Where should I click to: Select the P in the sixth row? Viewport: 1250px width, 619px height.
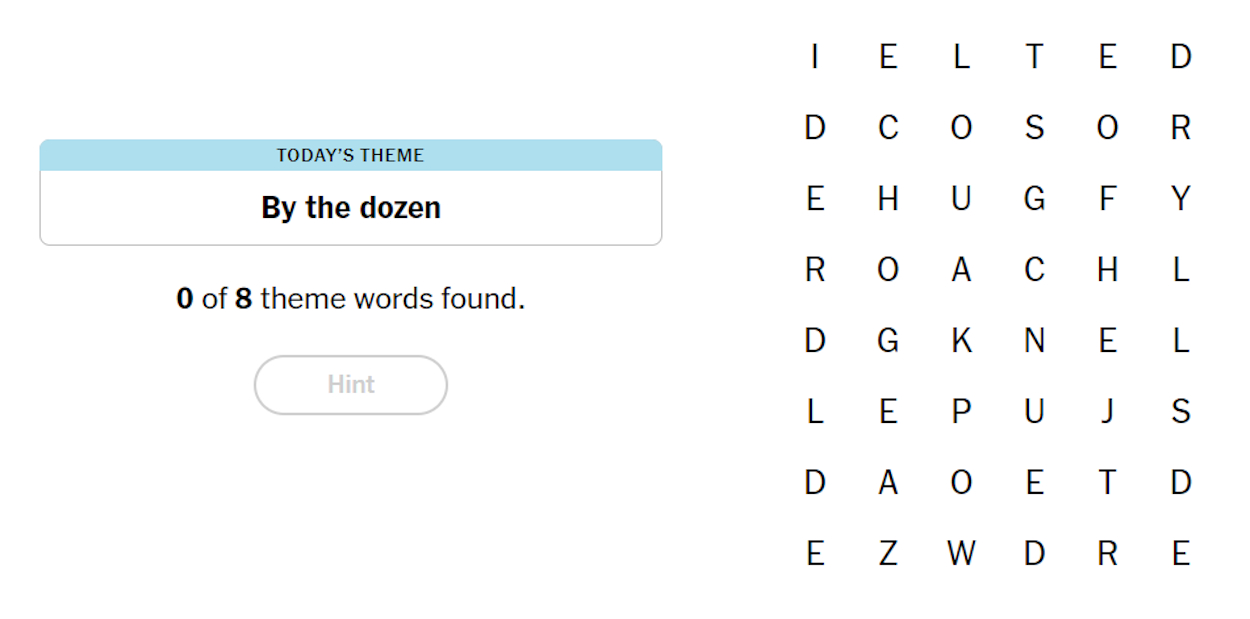[x=961, y=411]
